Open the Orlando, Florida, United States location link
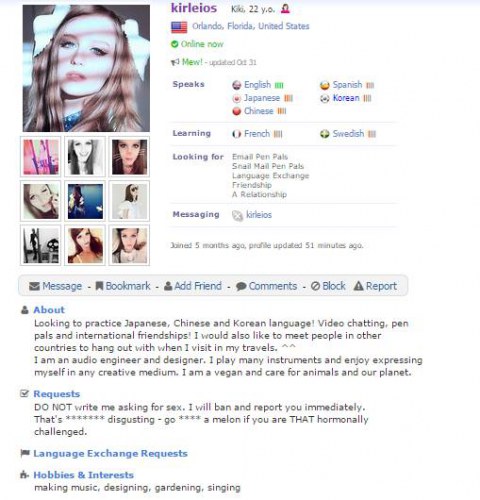The width and height of the screenshot is (480, 500). [251, 26]
